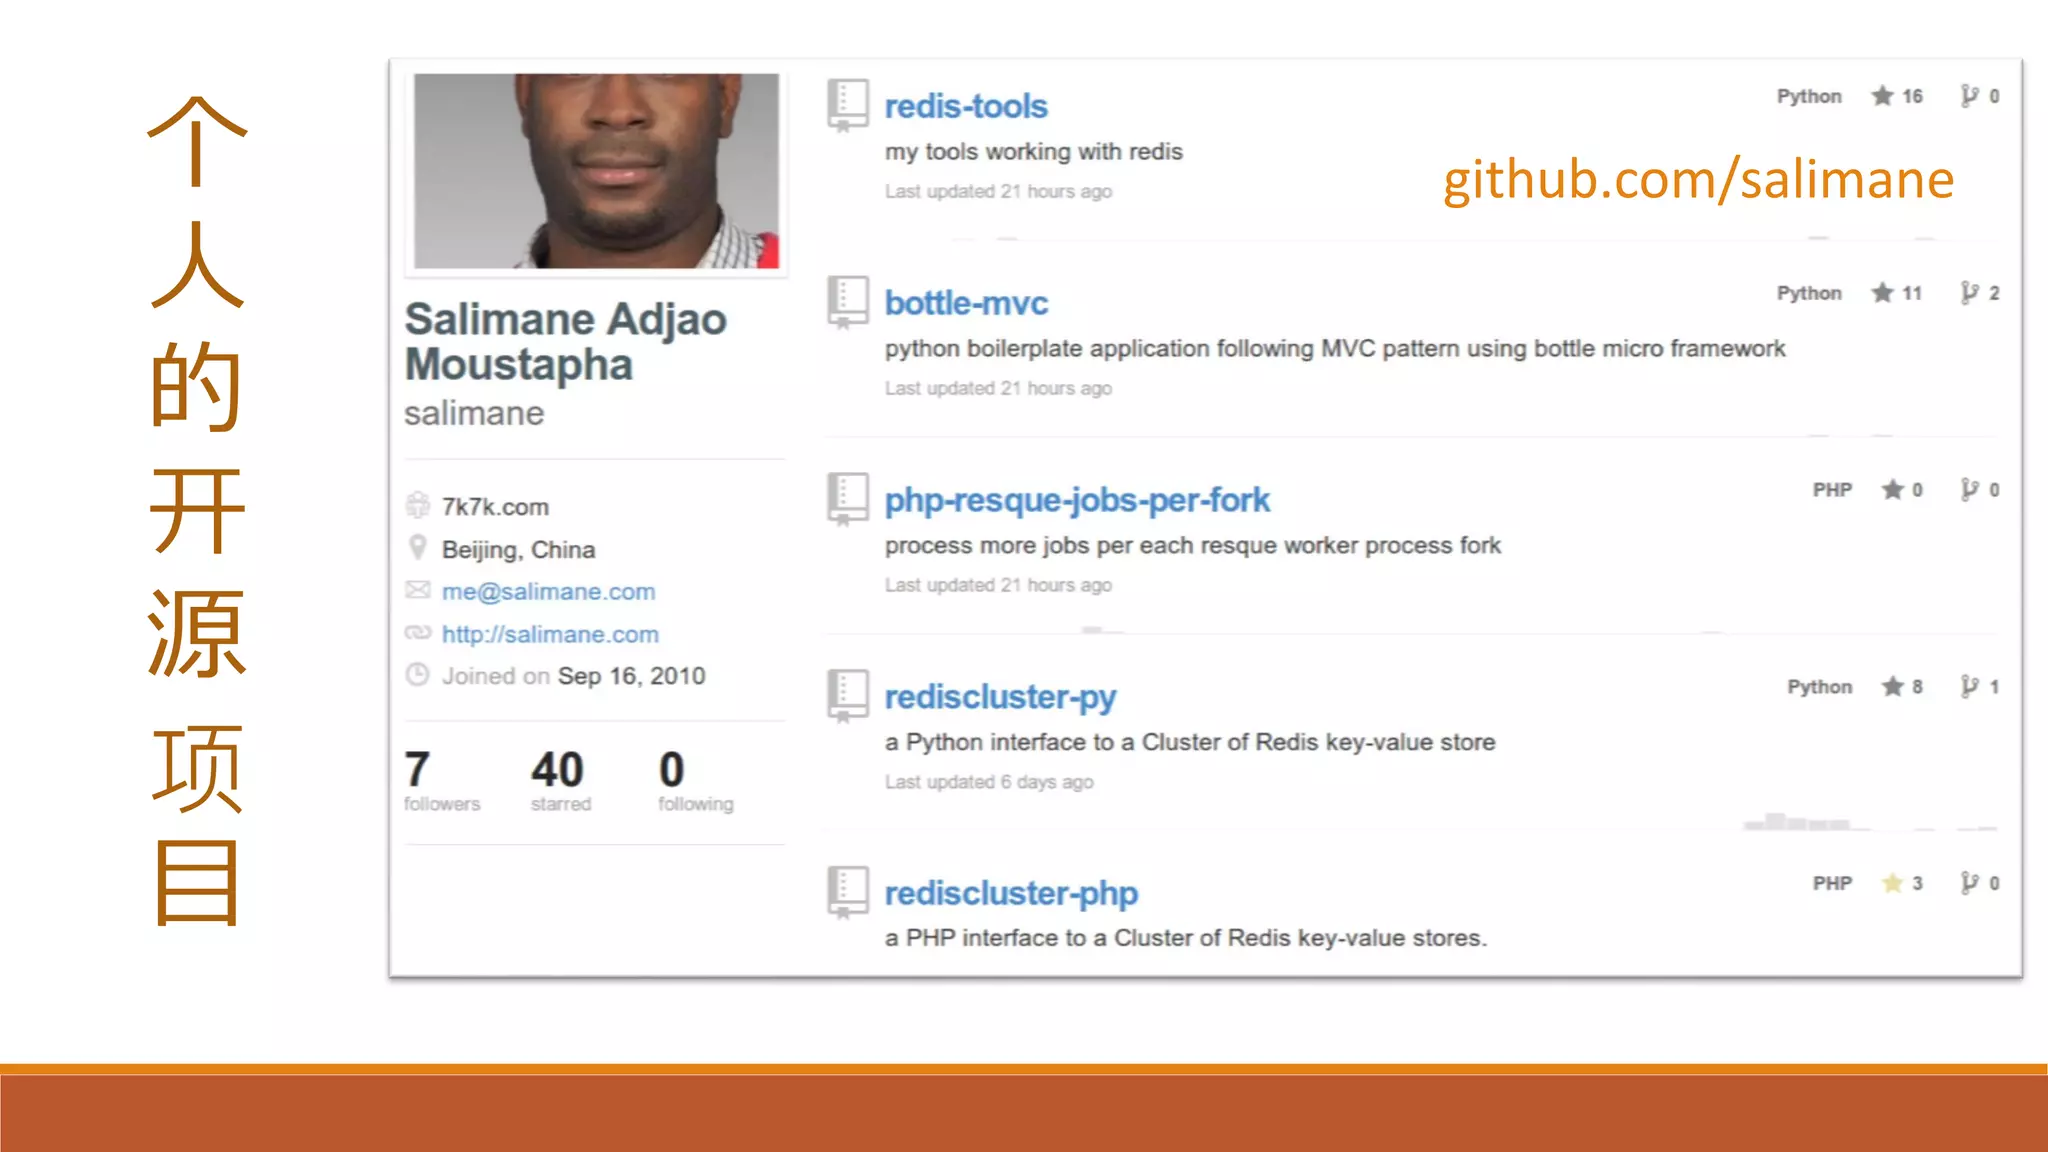Visit the http://salimane.com website link
The height and width of the screenshot is (1152, 2048).
tap(550, 634)
